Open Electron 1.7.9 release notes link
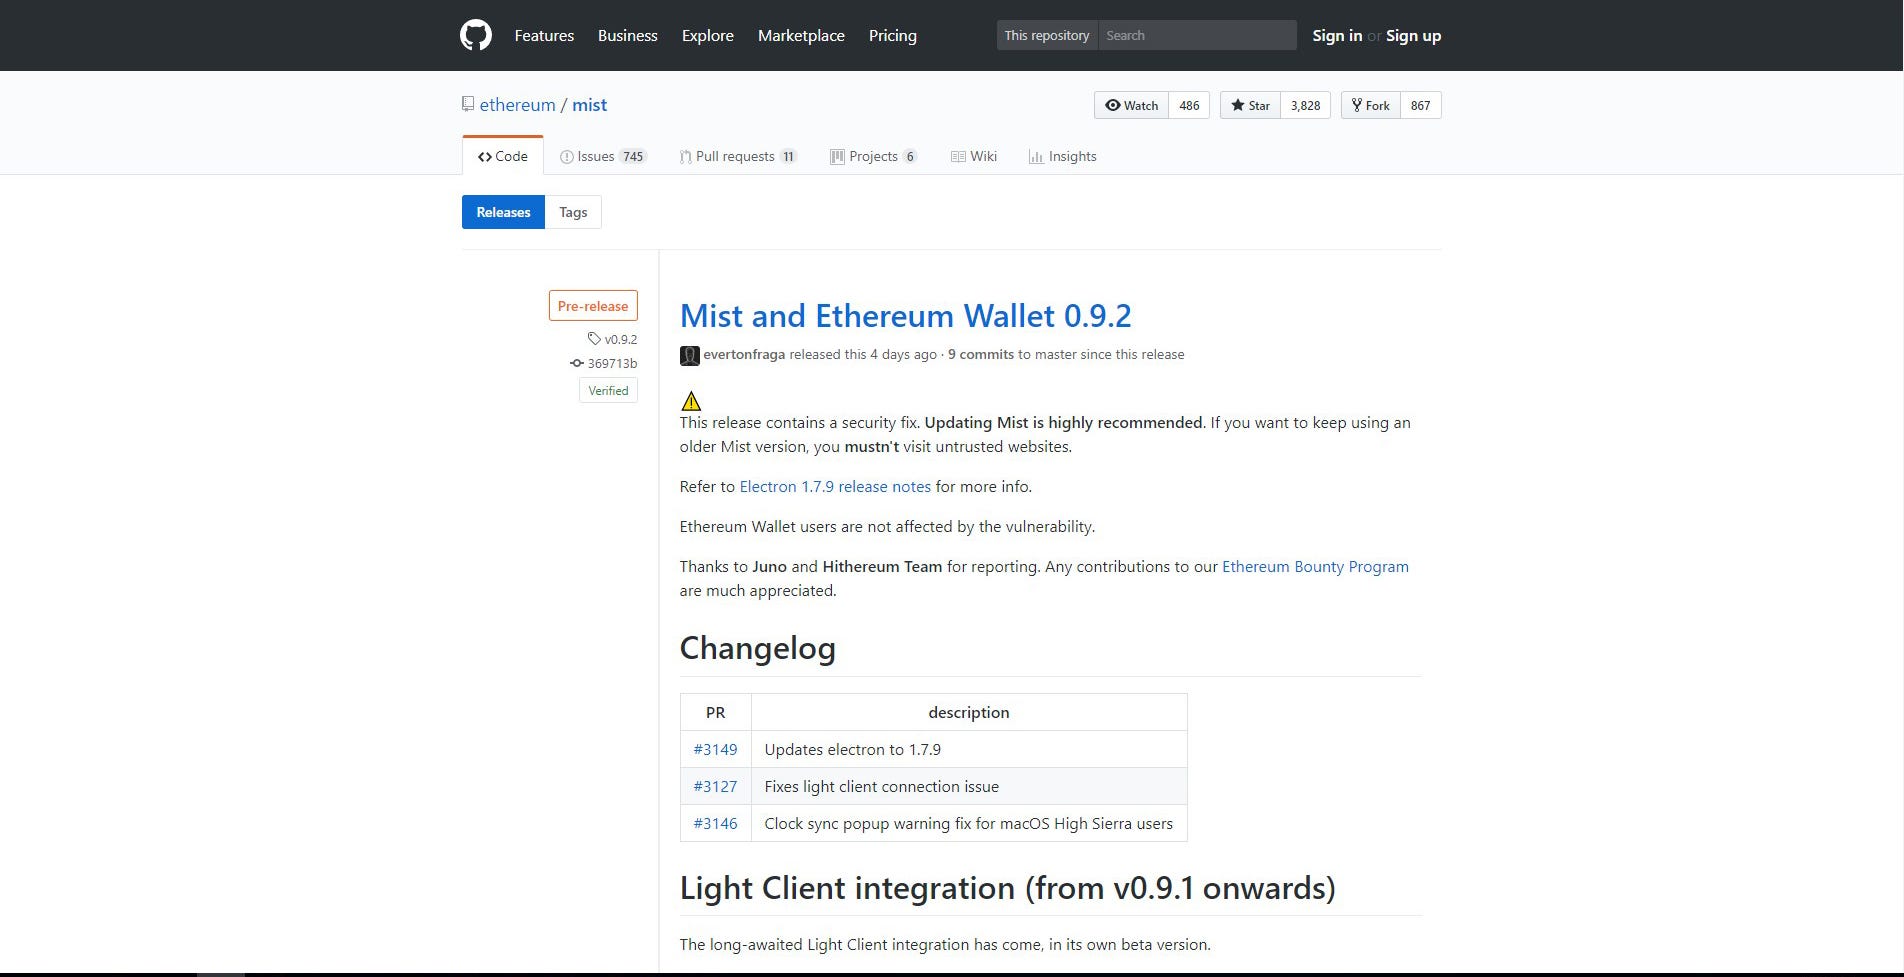This screenshot has width=1904, height=977. [x=835, y=486]
